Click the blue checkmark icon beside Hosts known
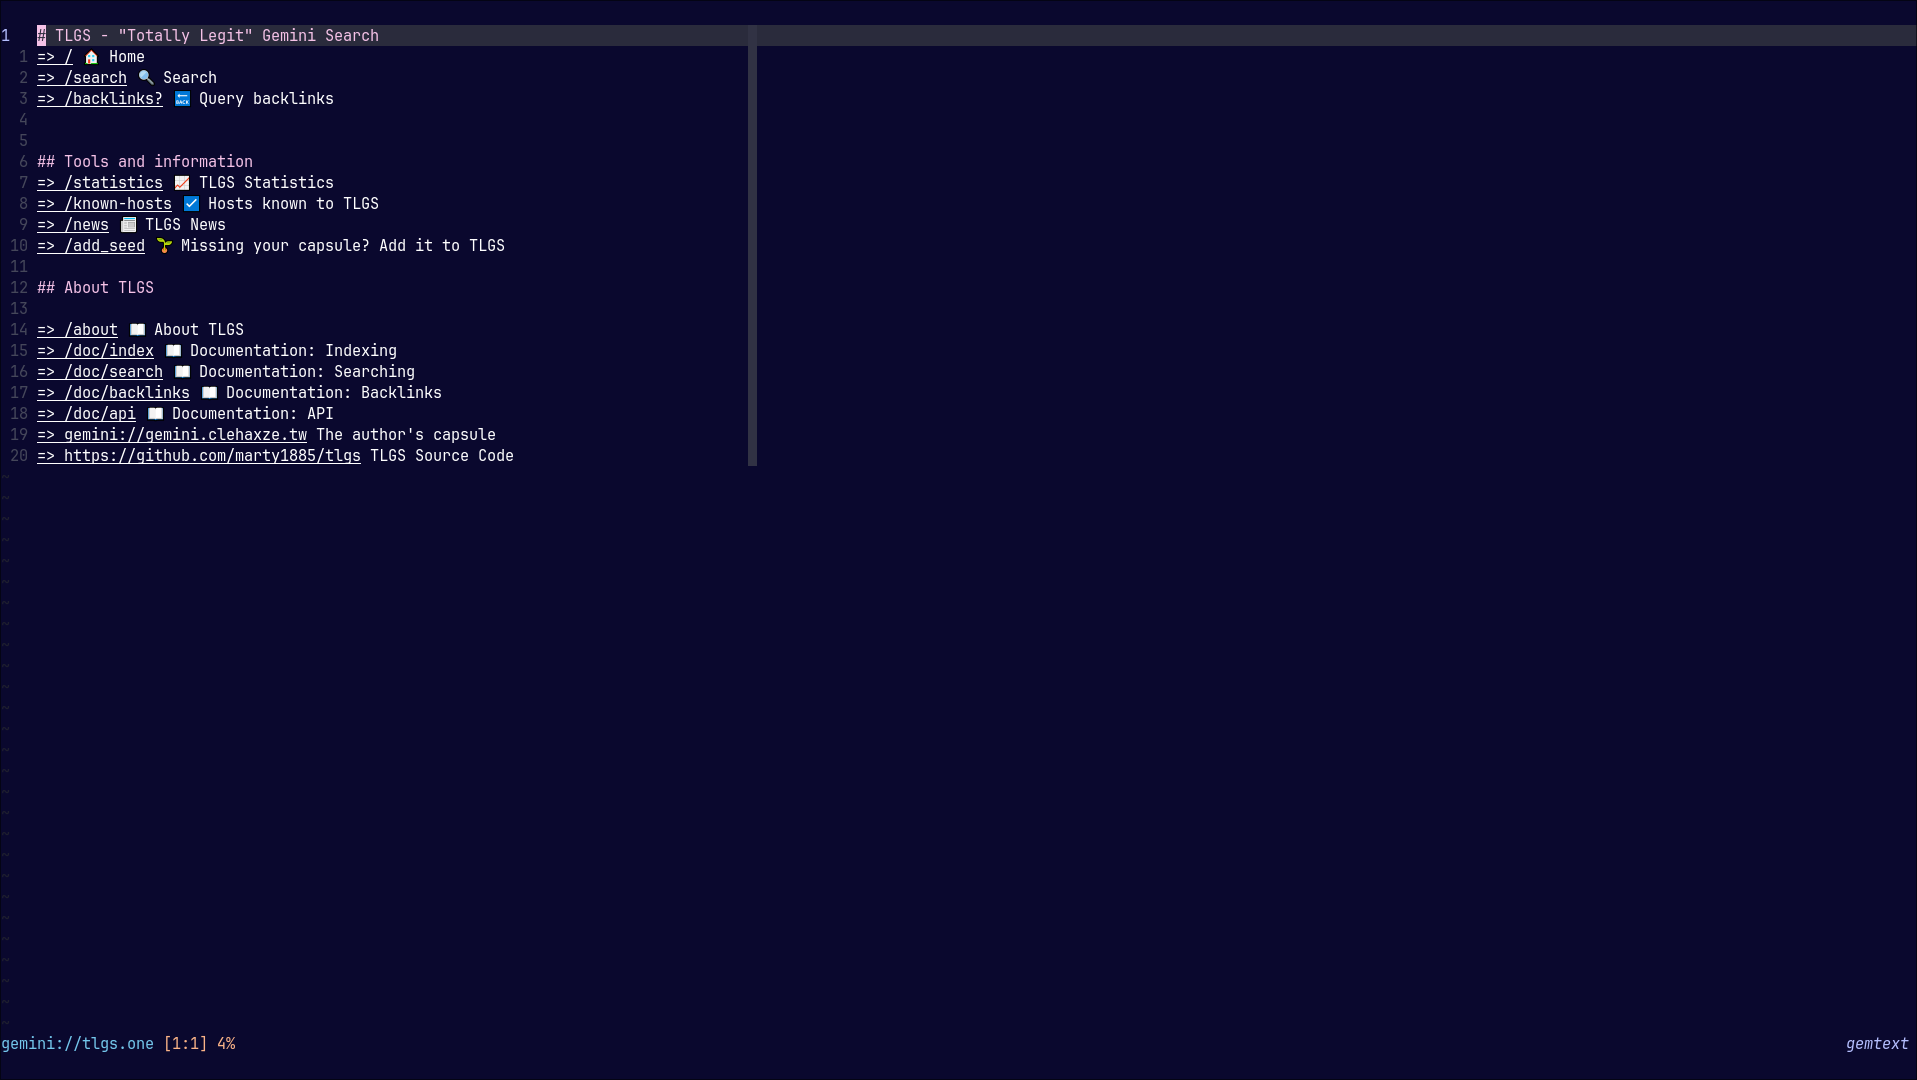Viewport: 1917px width, 1080px height. click(x=191, y=204)
